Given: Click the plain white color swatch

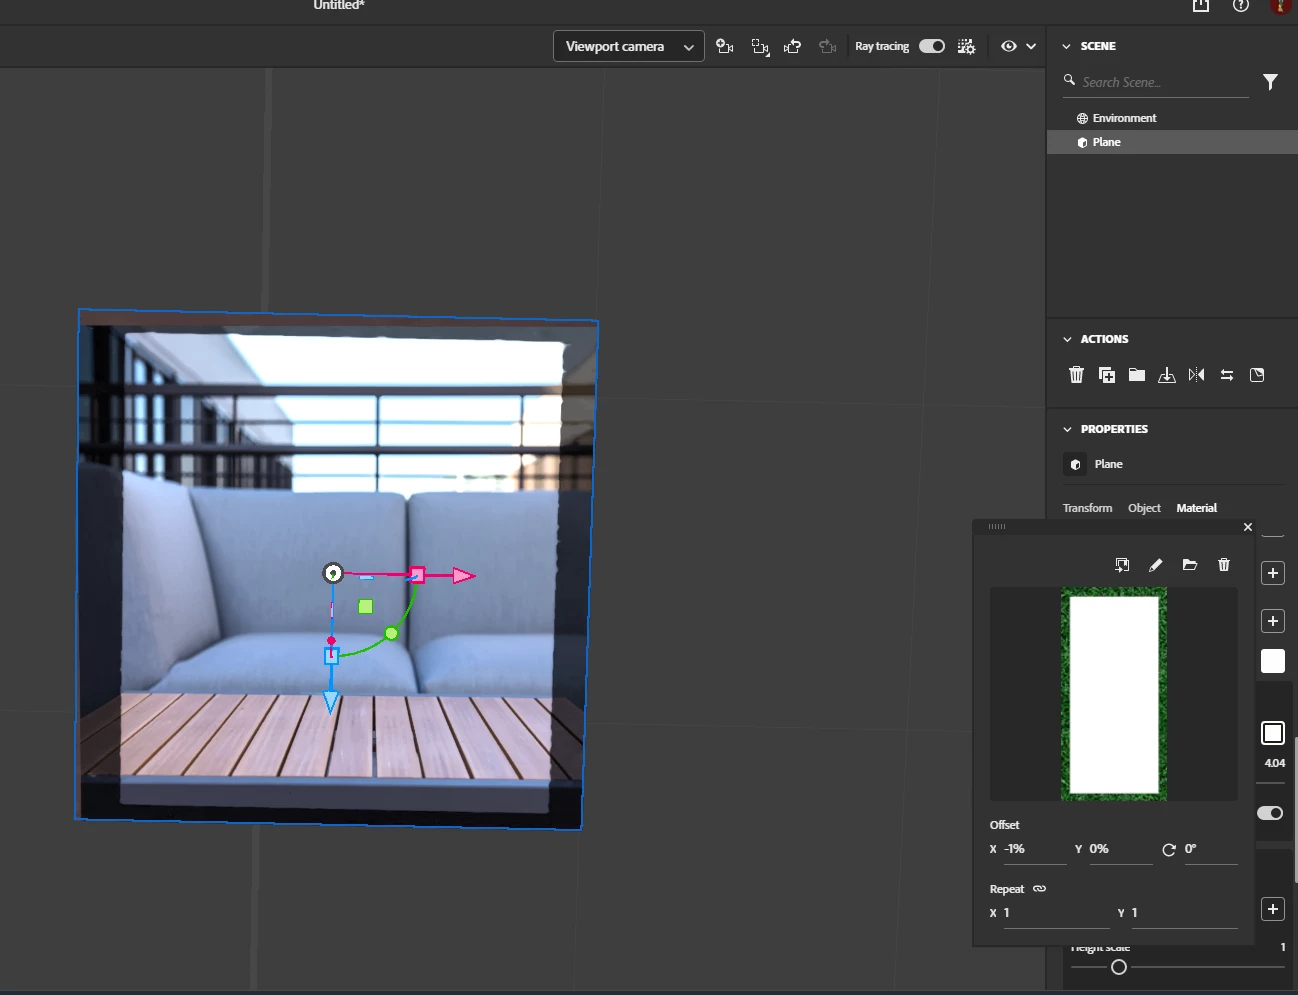Looking at the screenshot, I should (x=1272, y=661).
